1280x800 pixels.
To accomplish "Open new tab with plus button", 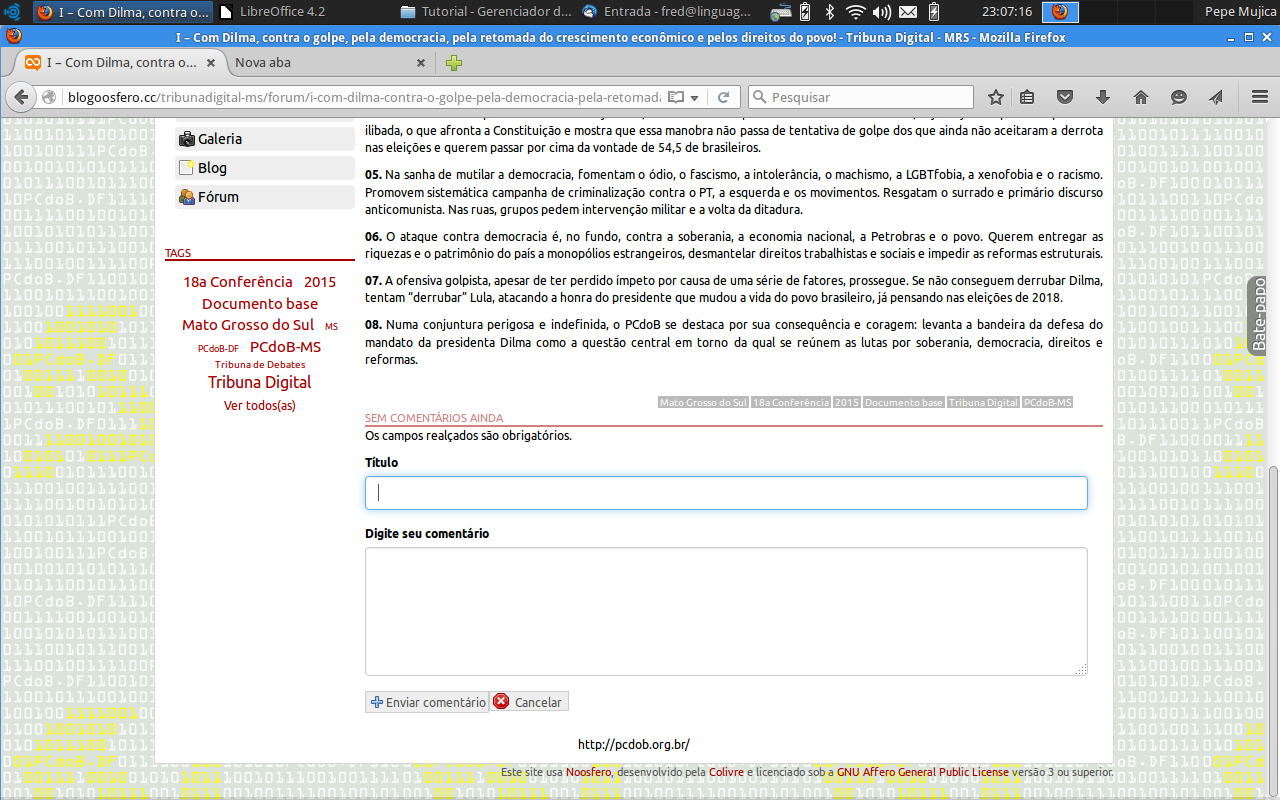I will pyautogui.click(x=454, y=63).
